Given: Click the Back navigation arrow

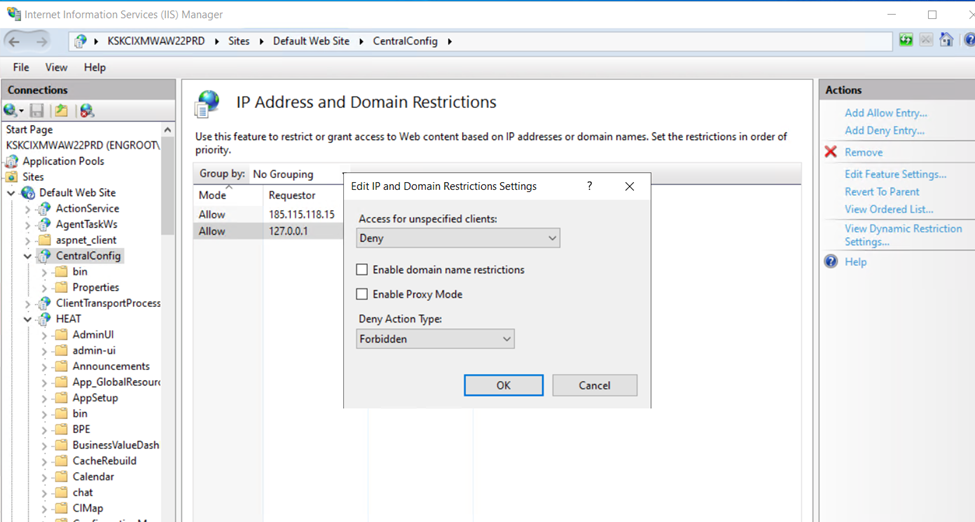Looking at the screenshot, I should 15,41.
